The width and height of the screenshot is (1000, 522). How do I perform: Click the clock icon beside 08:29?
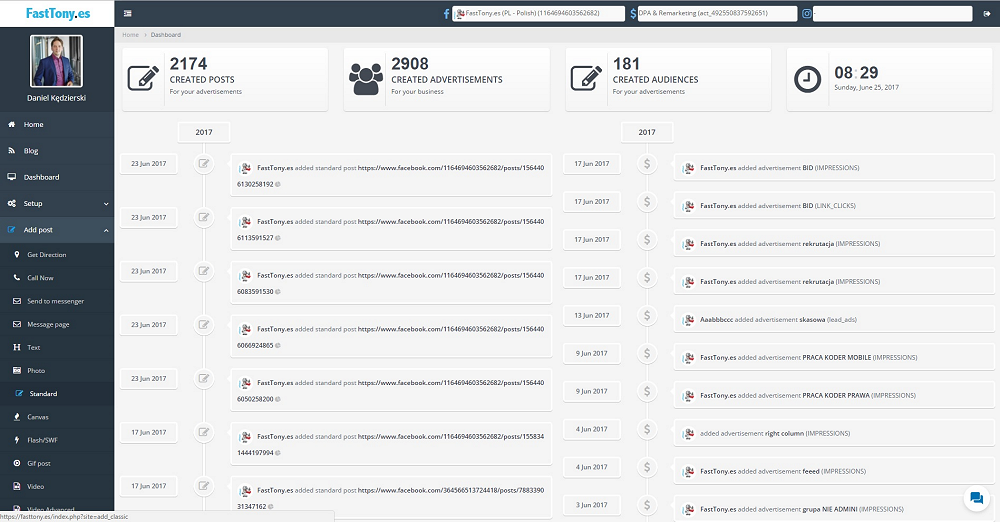click(x=807, y=80)
